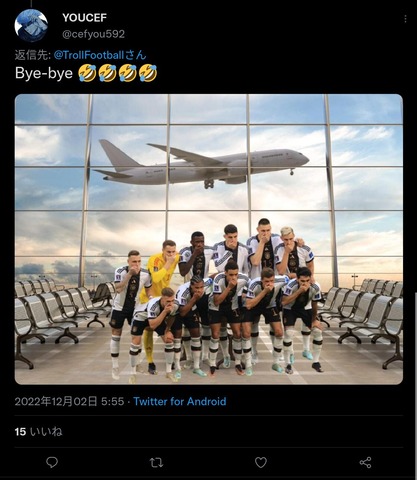This screenshot has height=480, width=417.
Task: Open YOUCEF's profile avatar
Action: coord(31,26)
